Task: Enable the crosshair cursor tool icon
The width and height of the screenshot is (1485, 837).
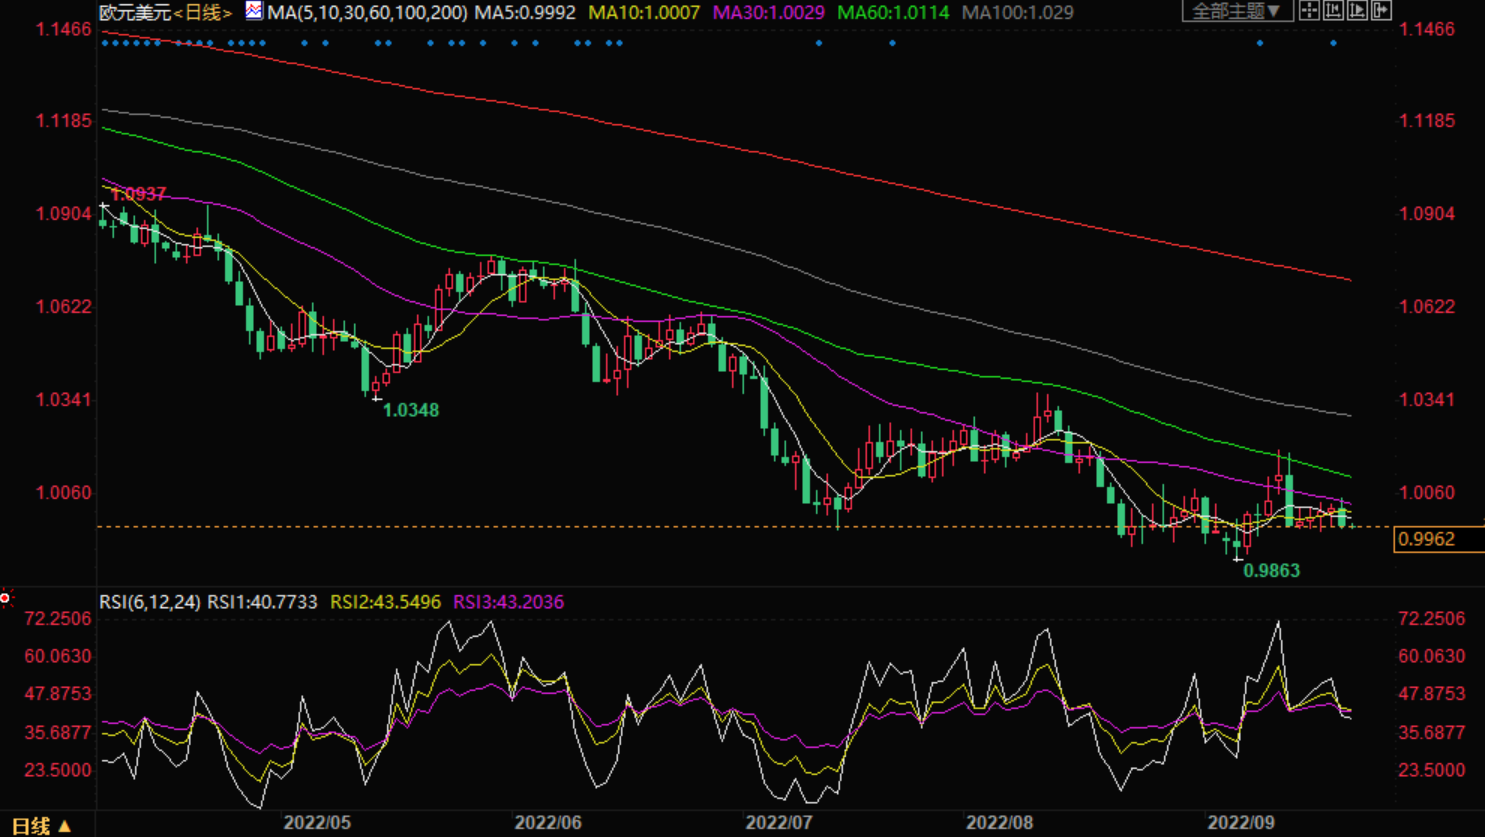Action: coord(1309,10)
